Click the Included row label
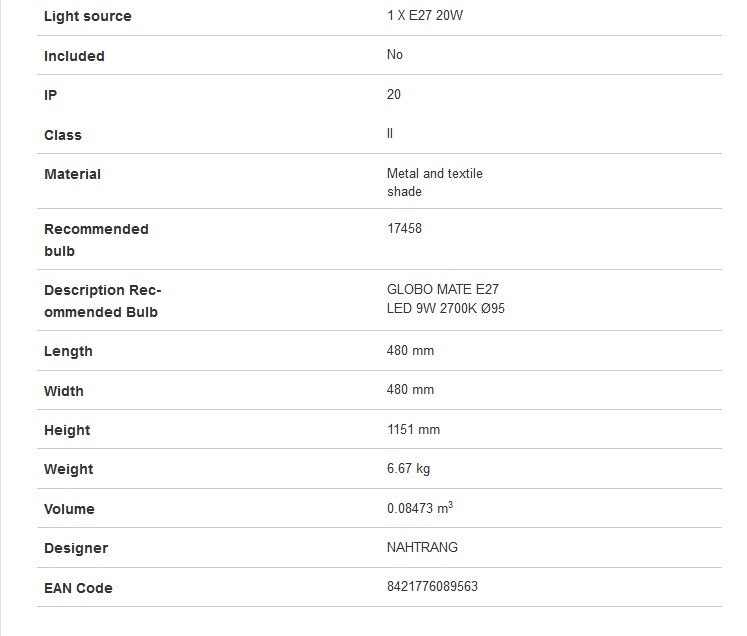Viewport: 747px width, 636px height. tap(74, 56)
